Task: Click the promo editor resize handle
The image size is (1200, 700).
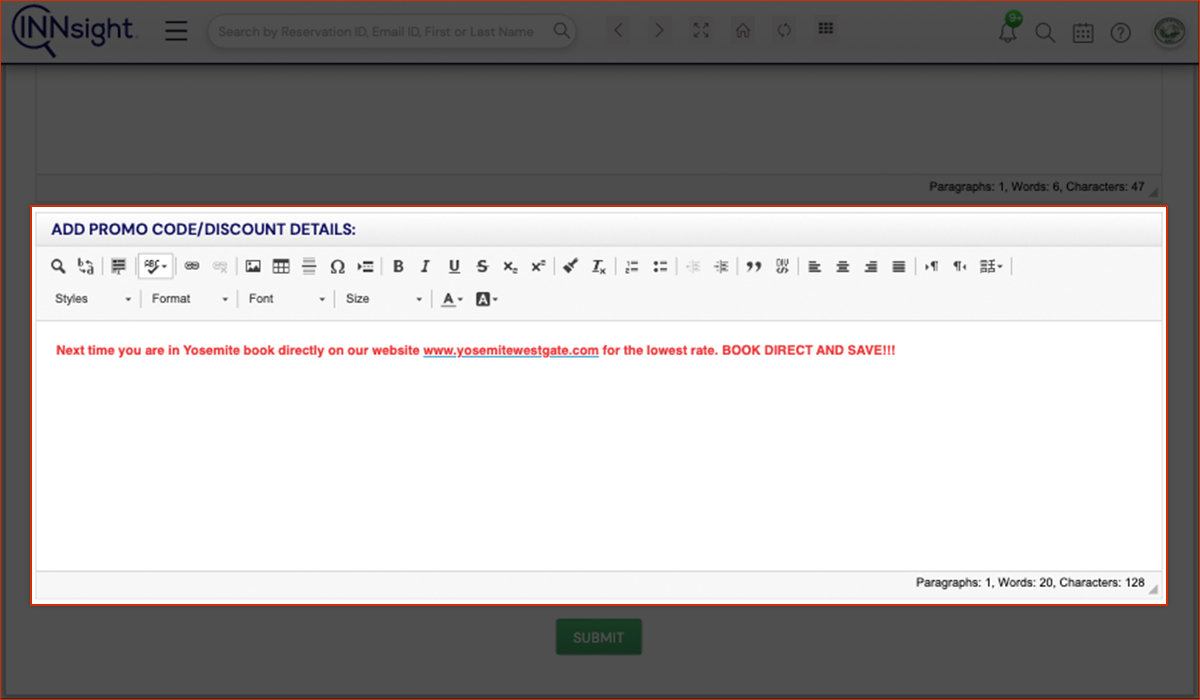Action: click(x=1154, y=589)
